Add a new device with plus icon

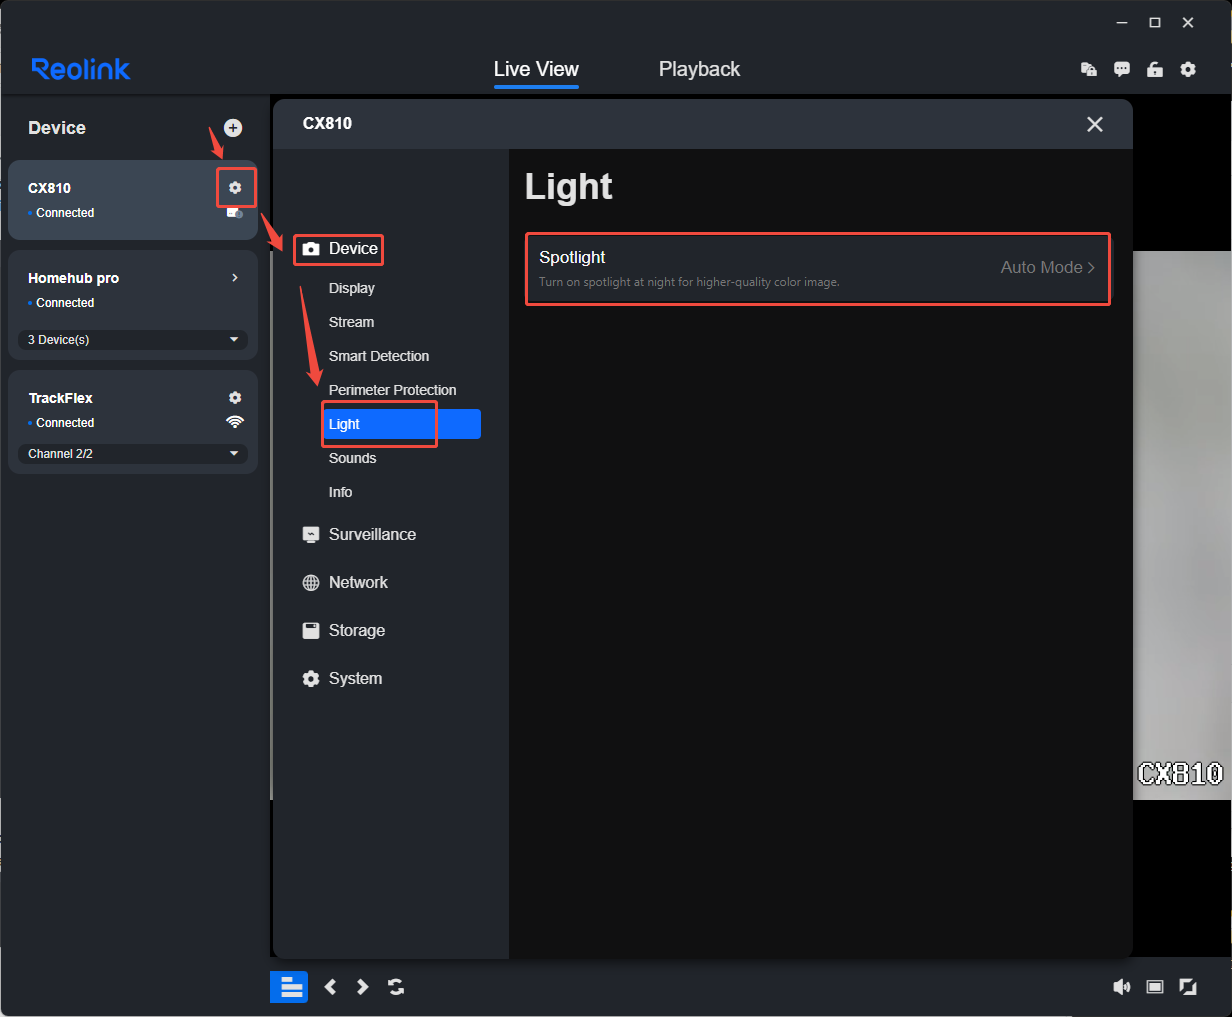(x=233, y=128)
